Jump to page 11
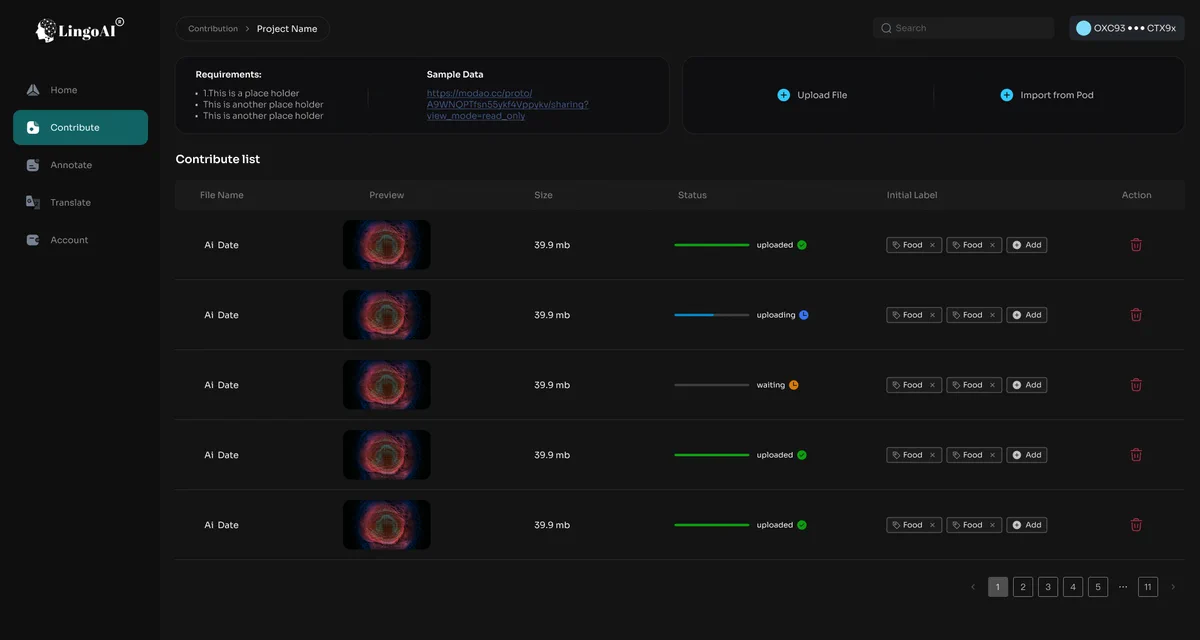This screenshot has width=1200, height=640. tap(1148, 587)
